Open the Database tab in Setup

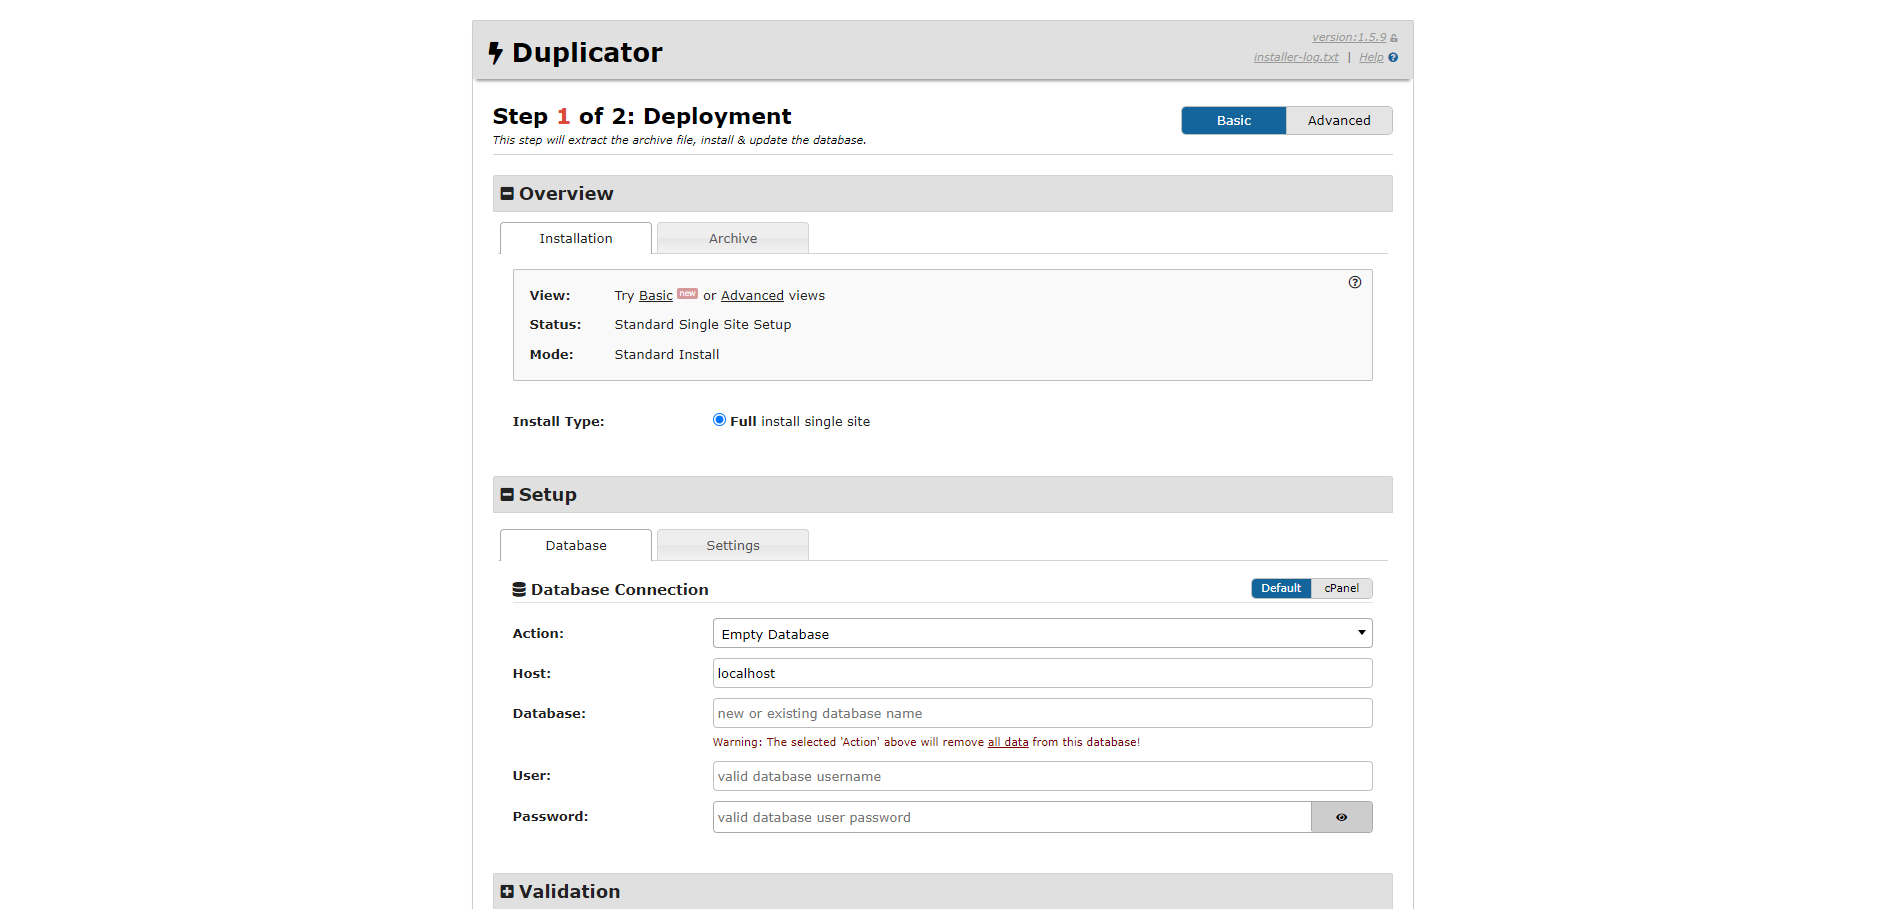576,545
